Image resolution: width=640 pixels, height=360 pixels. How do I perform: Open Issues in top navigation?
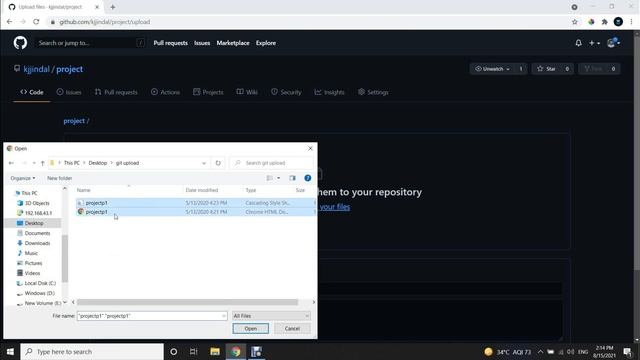pos(202,43)
